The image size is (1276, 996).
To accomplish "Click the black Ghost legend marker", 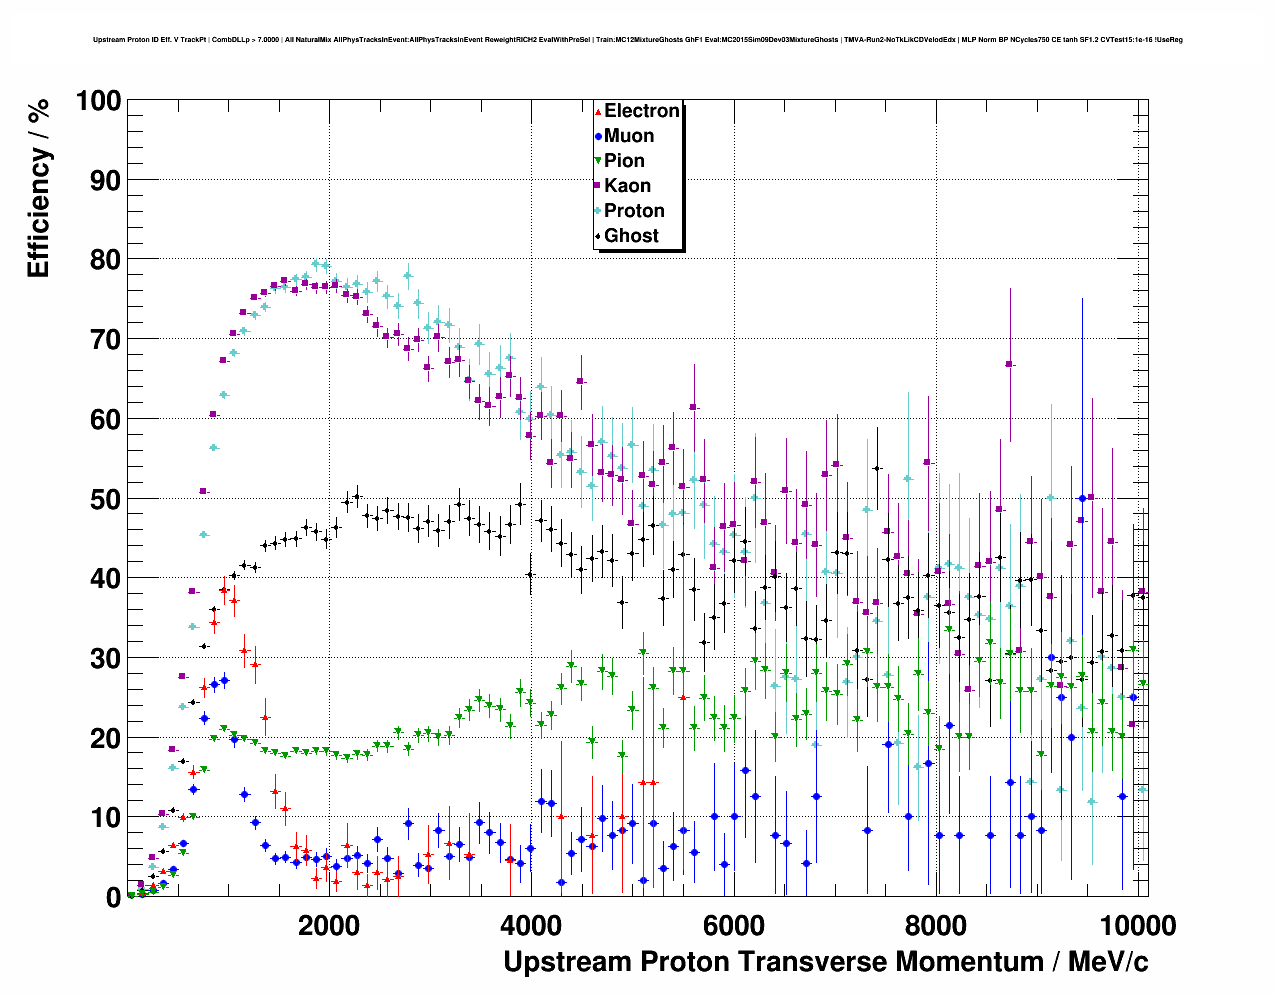I will [598, 236].
